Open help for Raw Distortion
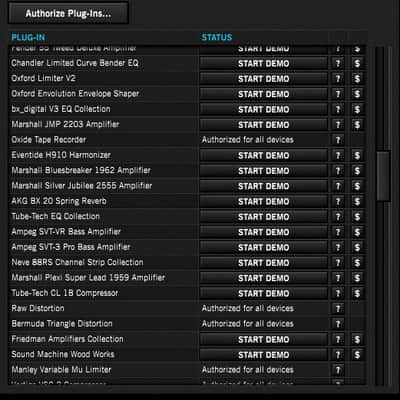The height and width of the screenshot is (400, 400). click(338, 309)
